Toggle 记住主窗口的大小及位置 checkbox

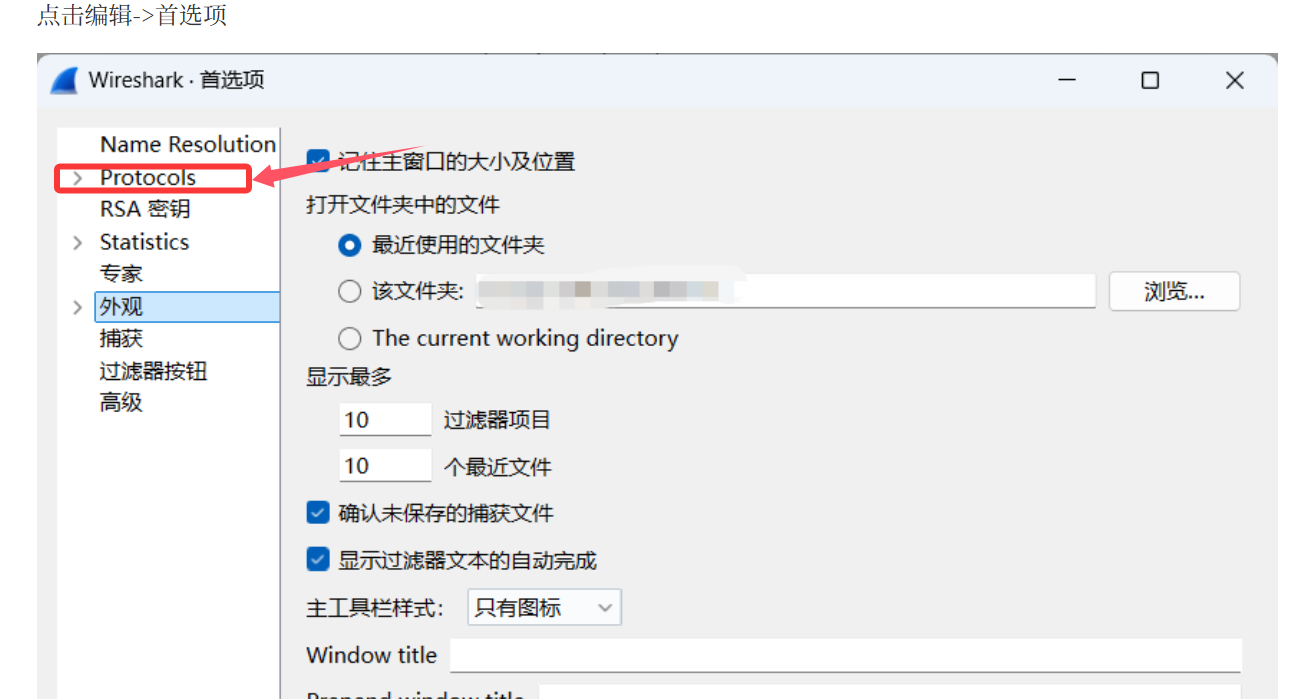318,161
